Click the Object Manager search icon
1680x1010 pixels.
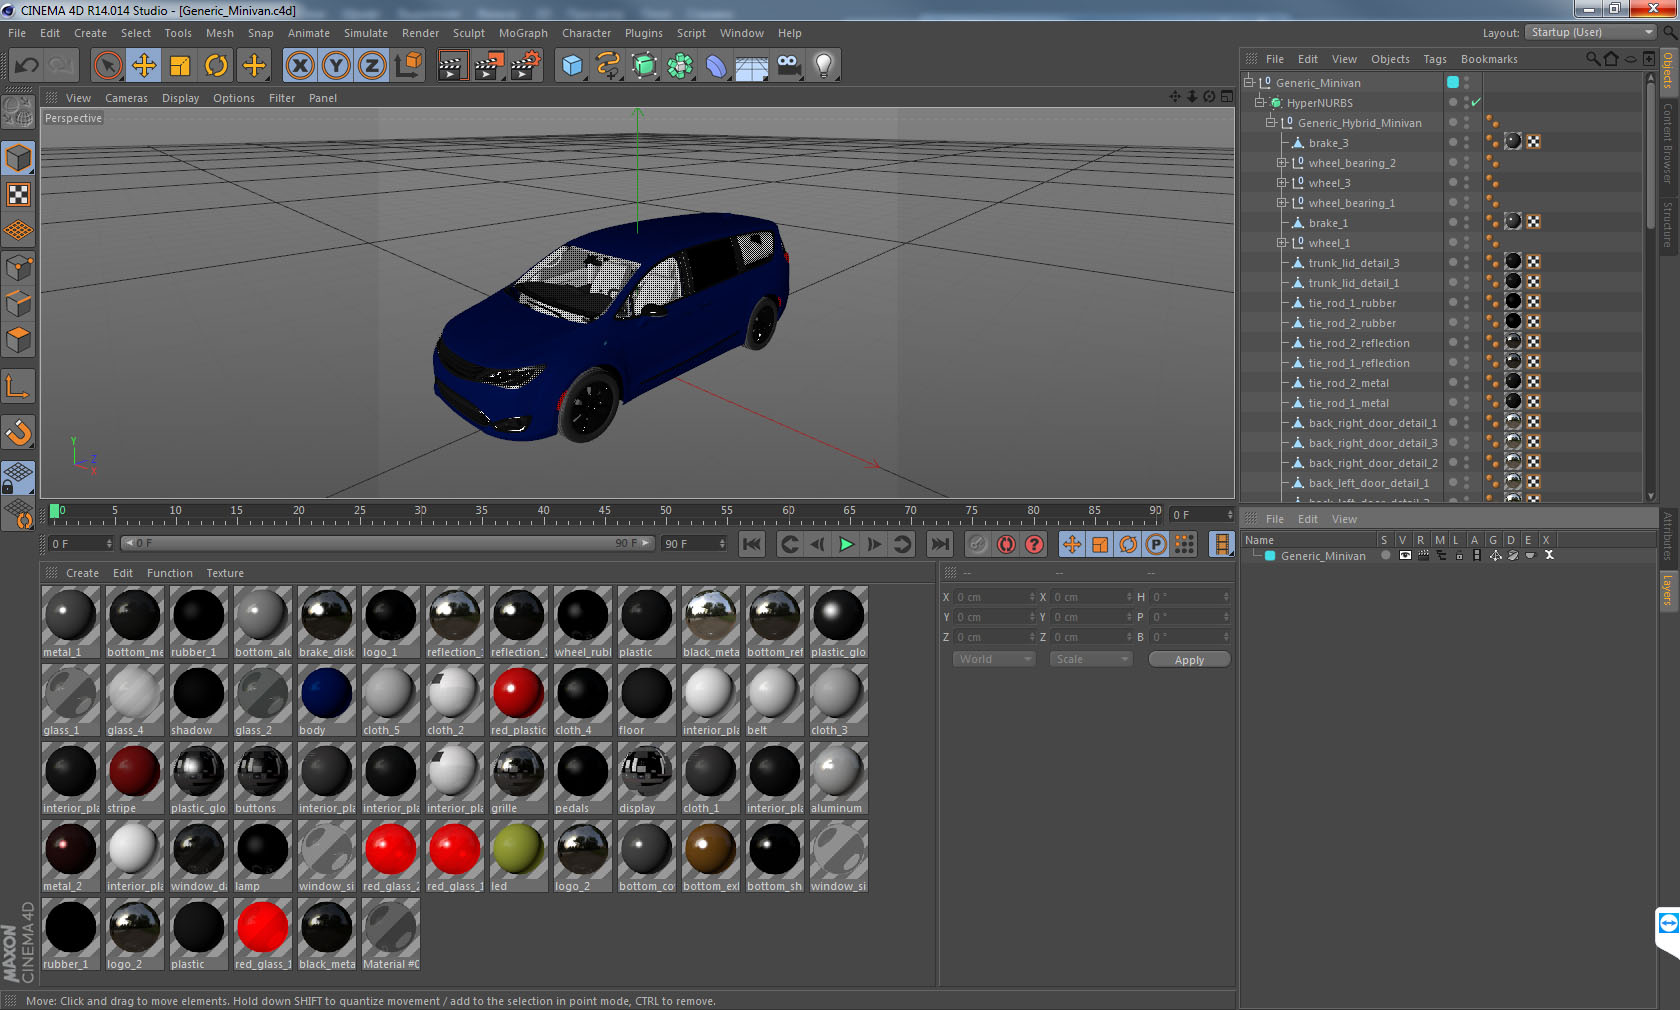pos(1592,59)
